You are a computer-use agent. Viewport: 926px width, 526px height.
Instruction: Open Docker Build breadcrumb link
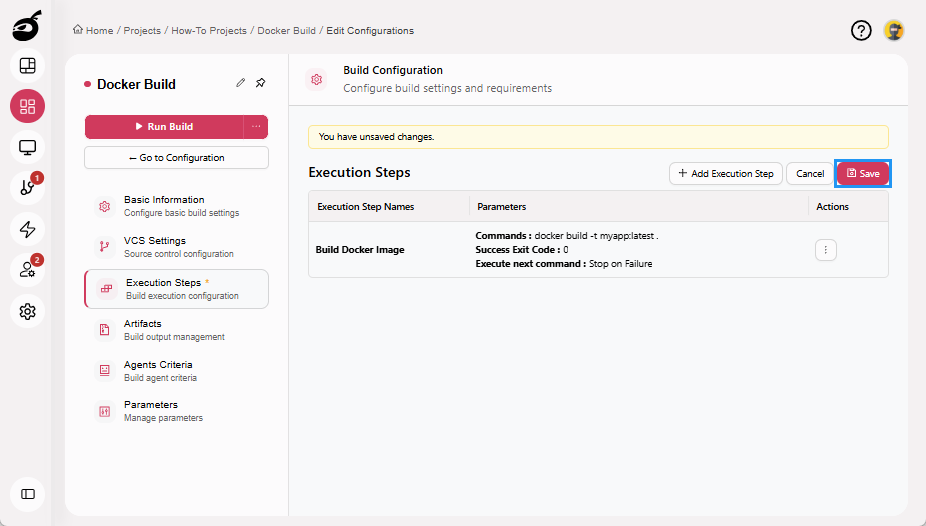[x=286, y=30]
